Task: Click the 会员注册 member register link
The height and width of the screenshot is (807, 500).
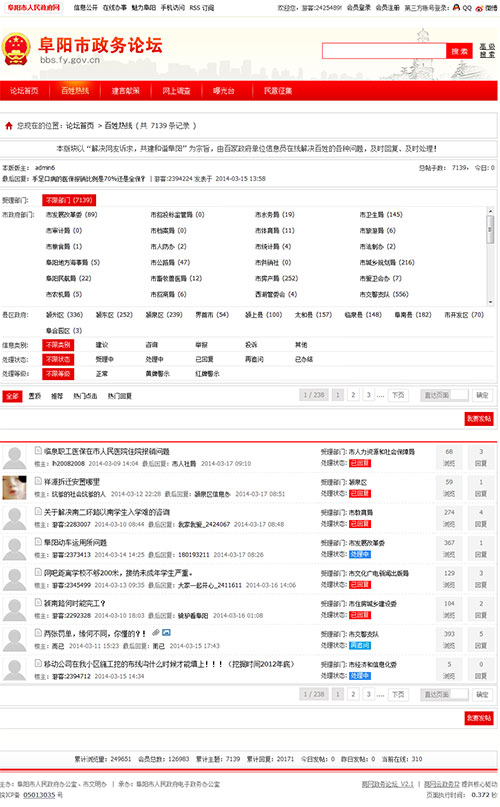Action: pos(388,8)
